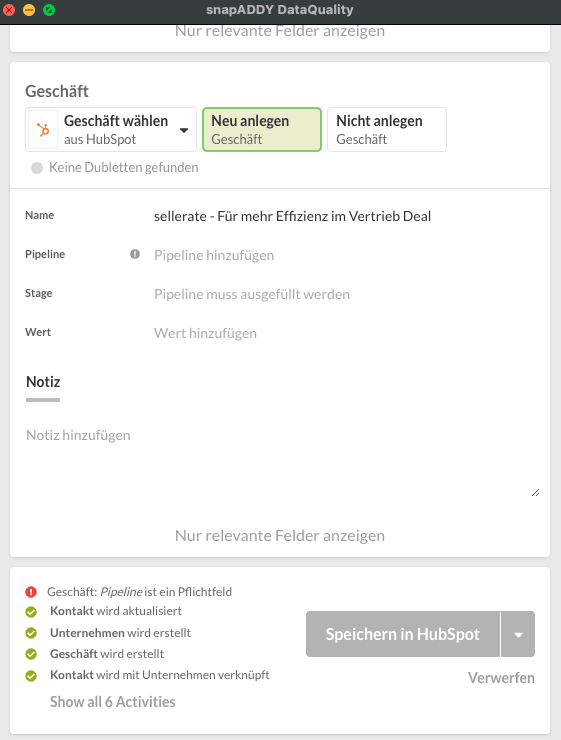Image resolution: width=561 pixels, height=740 pixels.
Task: Click the Pipeline required-field warning icon
Action: click(135, 254)
